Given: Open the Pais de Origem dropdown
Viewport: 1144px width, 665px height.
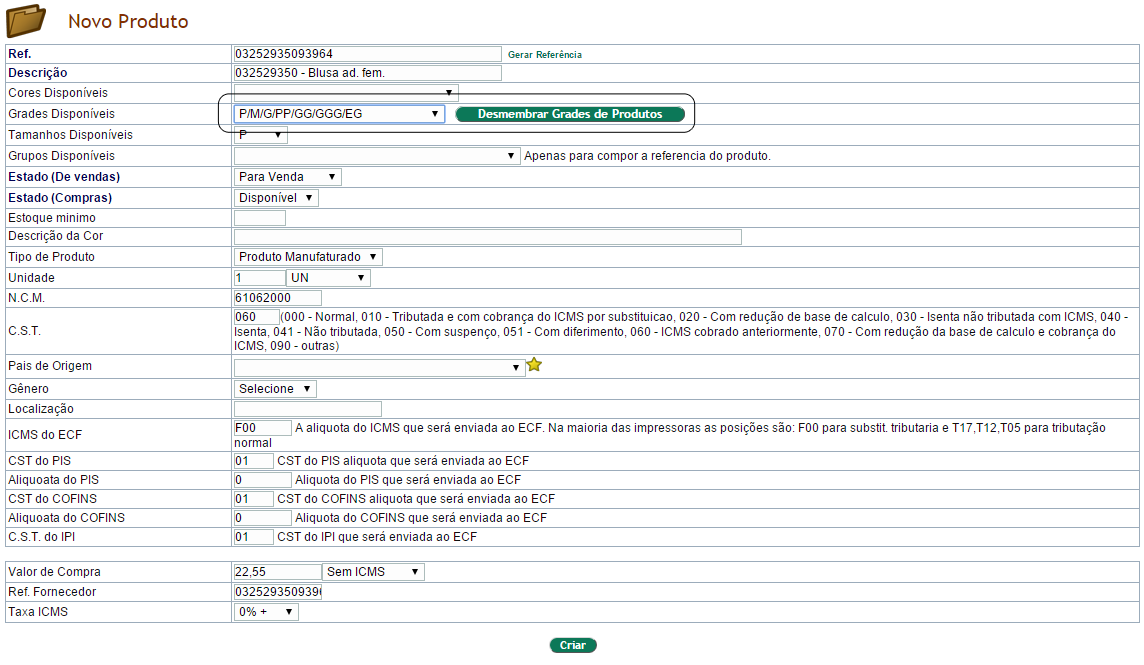Looking at the screenshot, I should [x=379, y=367].
